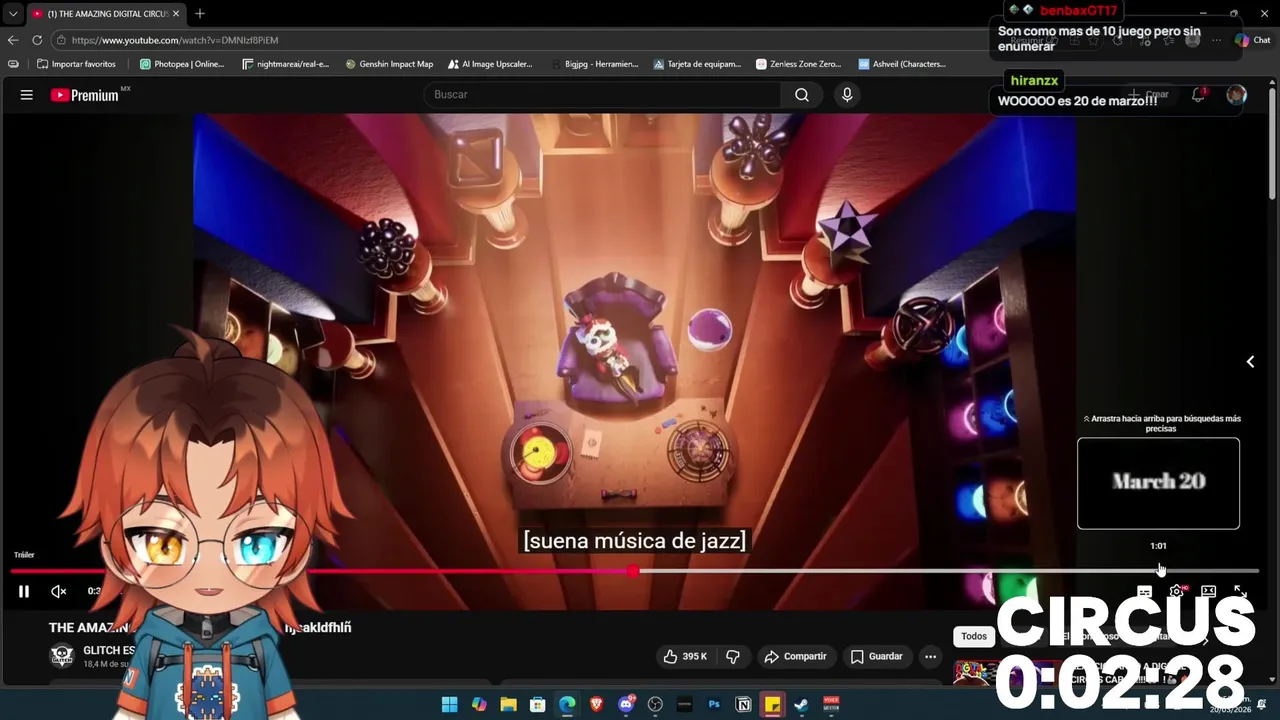Go back with browser back arrow

click(13, 40)
